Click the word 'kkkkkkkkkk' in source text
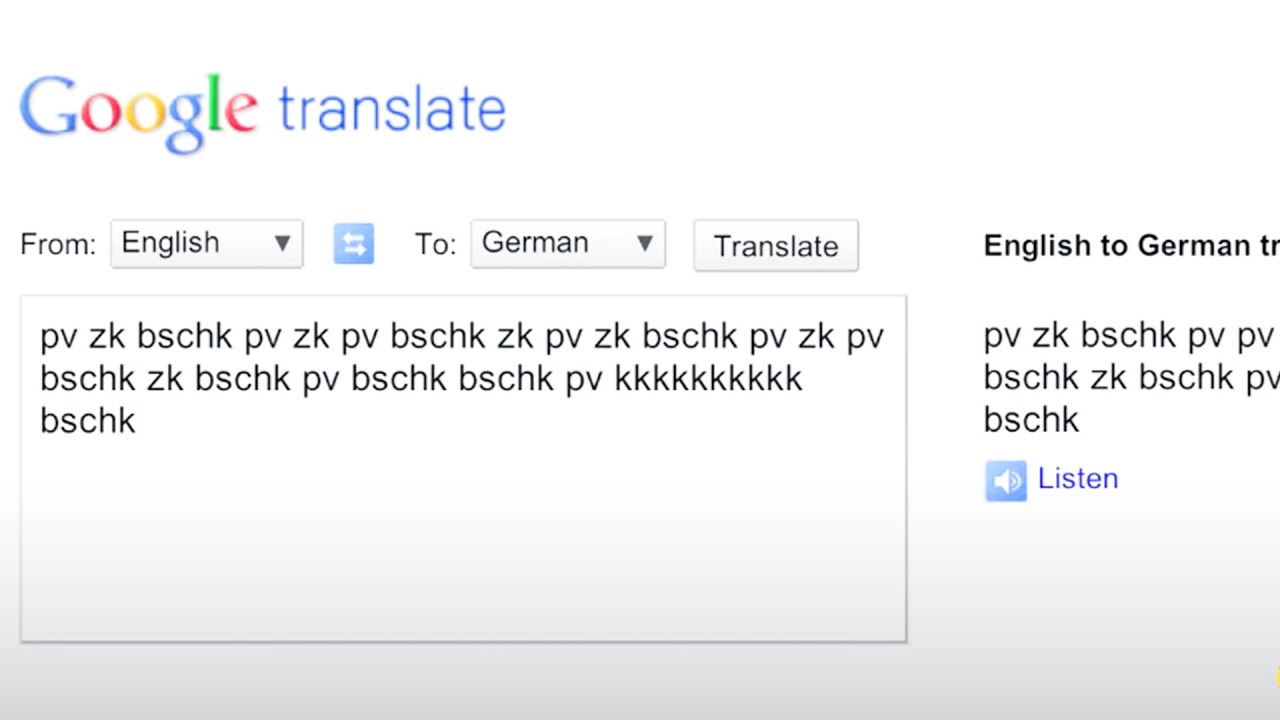Viewport: 1280px width, 720px height. [x=709, y=378]
